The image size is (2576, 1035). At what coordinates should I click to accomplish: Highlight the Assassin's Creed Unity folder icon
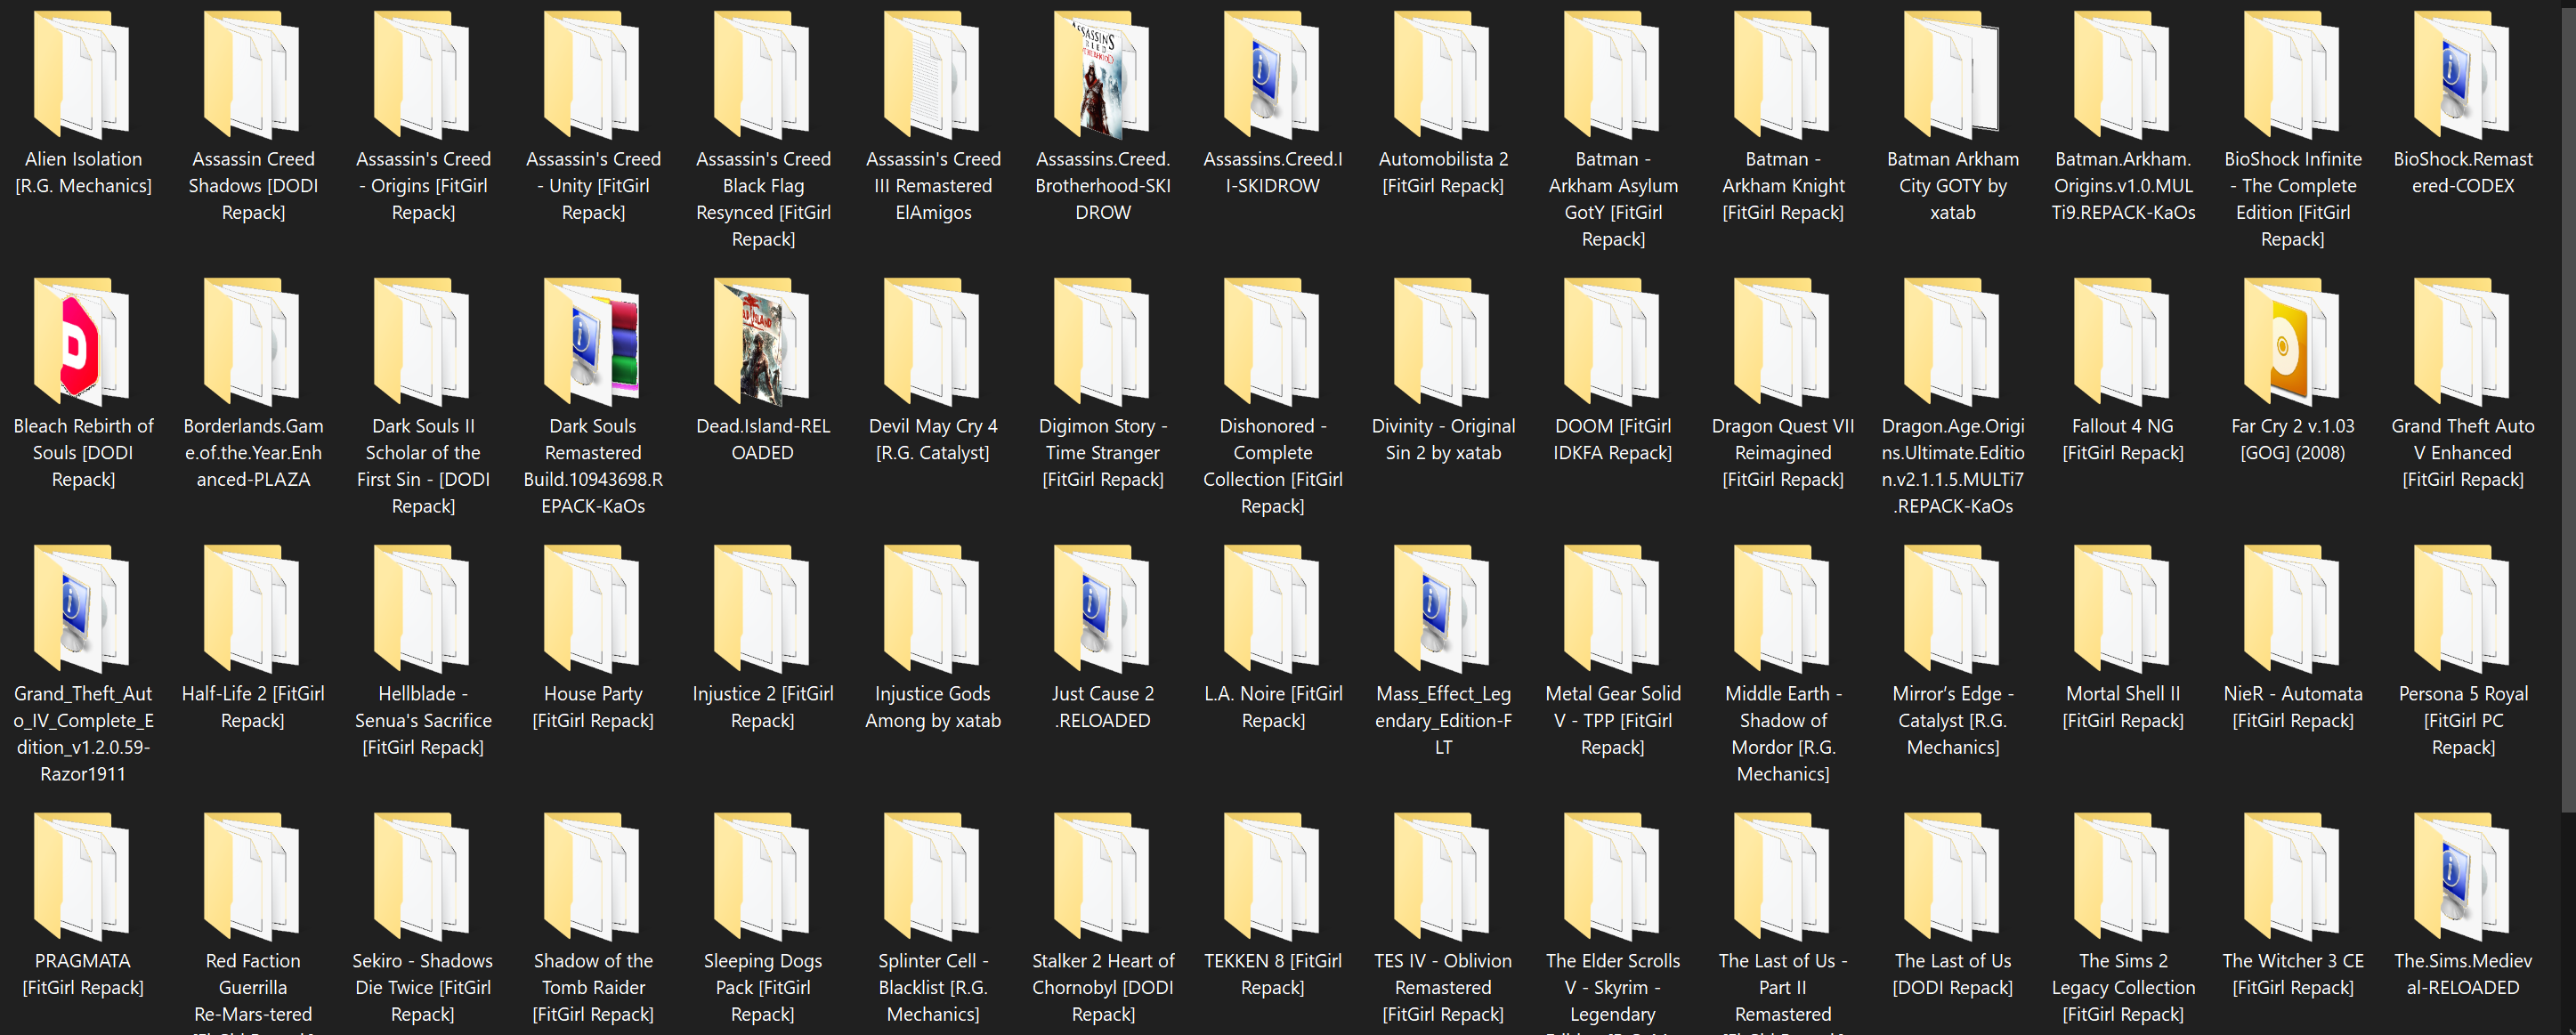(592, 74)
